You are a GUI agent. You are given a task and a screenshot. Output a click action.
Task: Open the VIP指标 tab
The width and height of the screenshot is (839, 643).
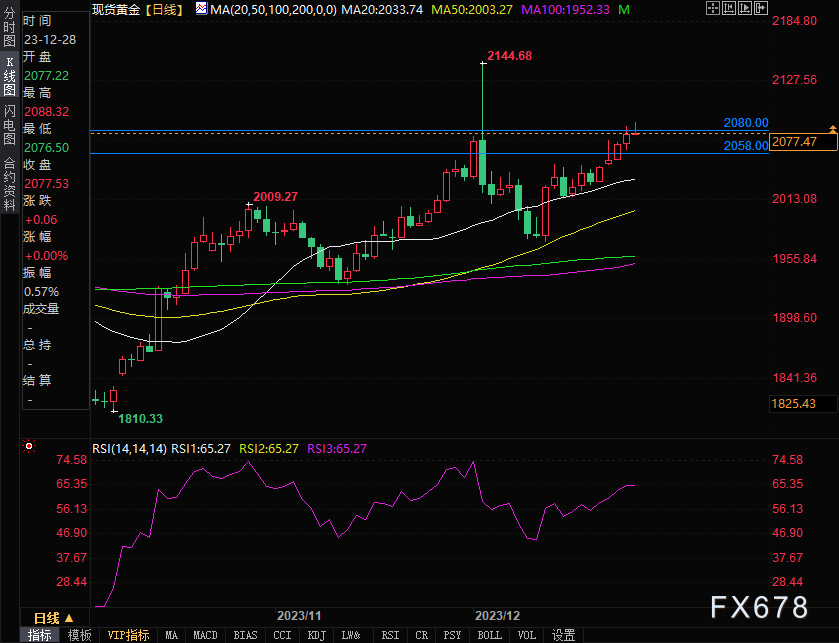point(128,635)
